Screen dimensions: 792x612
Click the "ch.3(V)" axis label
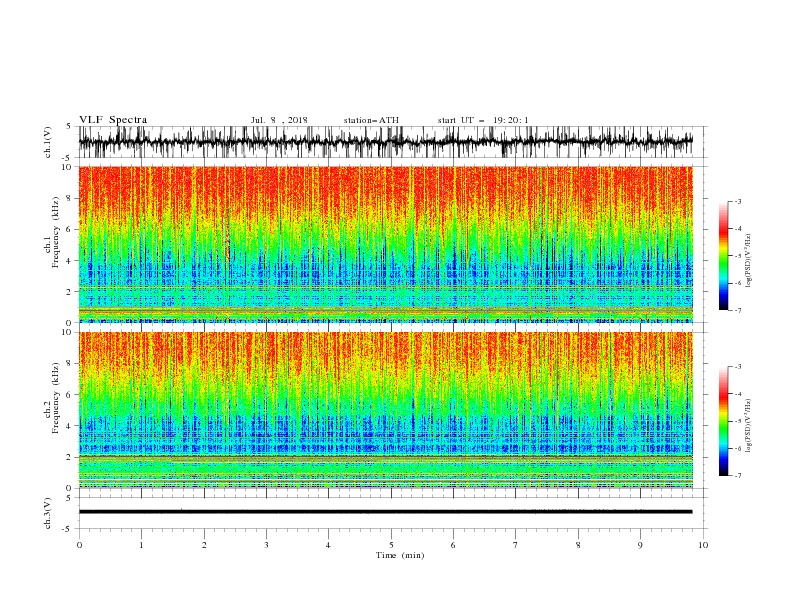click(x=48, y=513)
